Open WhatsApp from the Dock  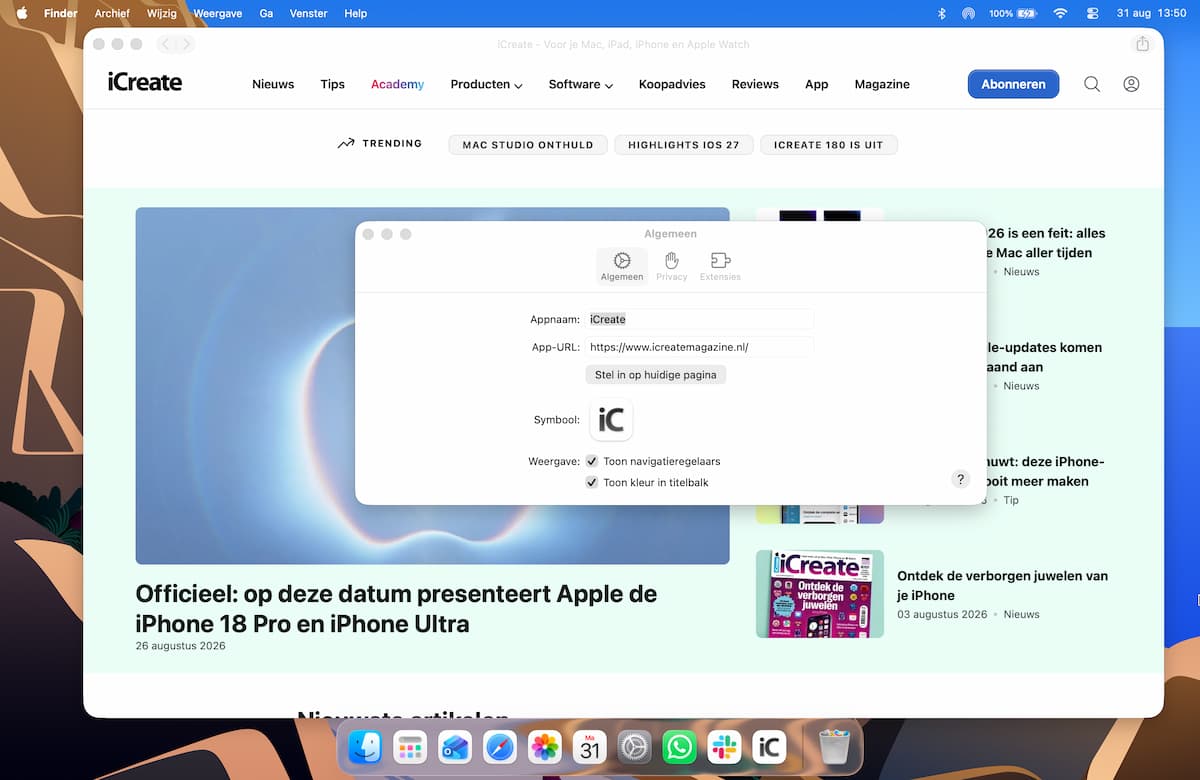click(679, 746)
